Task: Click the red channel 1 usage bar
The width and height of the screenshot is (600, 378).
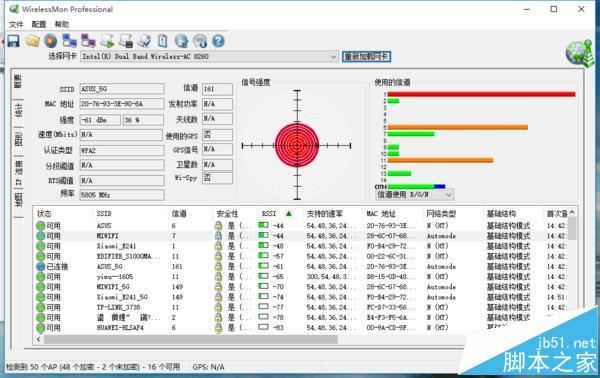Action: 481,94
